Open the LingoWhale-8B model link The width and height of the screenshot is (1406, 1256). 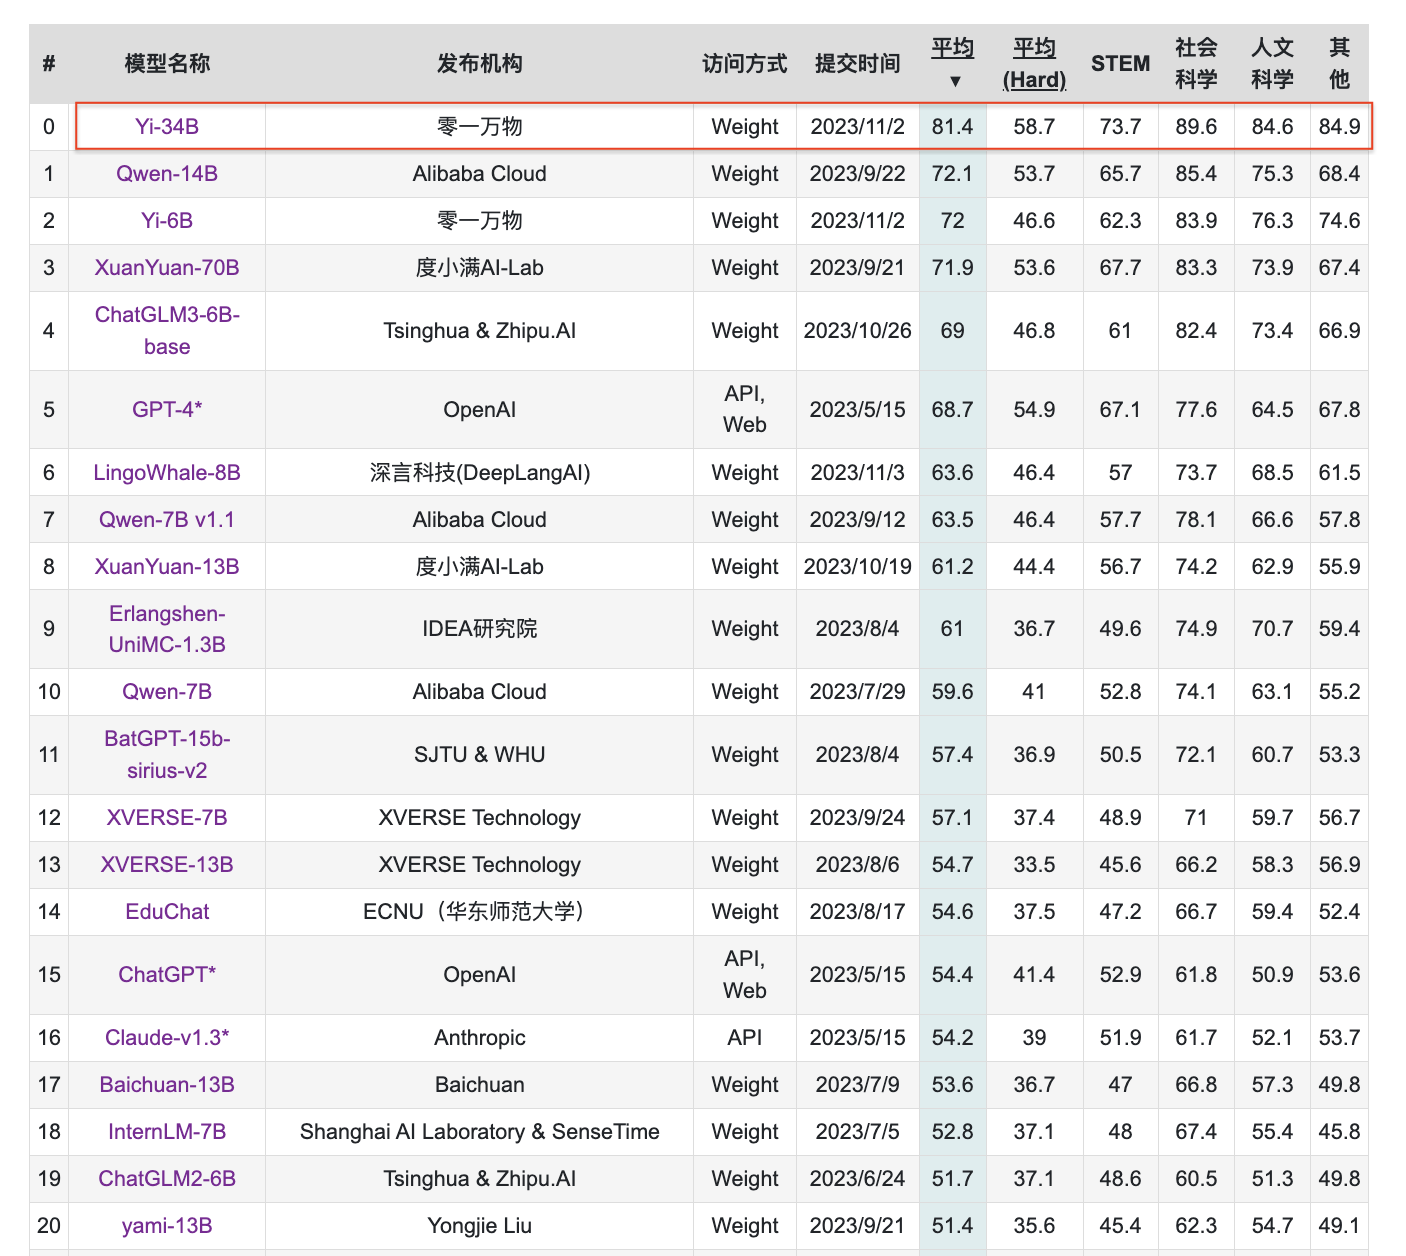(166, 472)
